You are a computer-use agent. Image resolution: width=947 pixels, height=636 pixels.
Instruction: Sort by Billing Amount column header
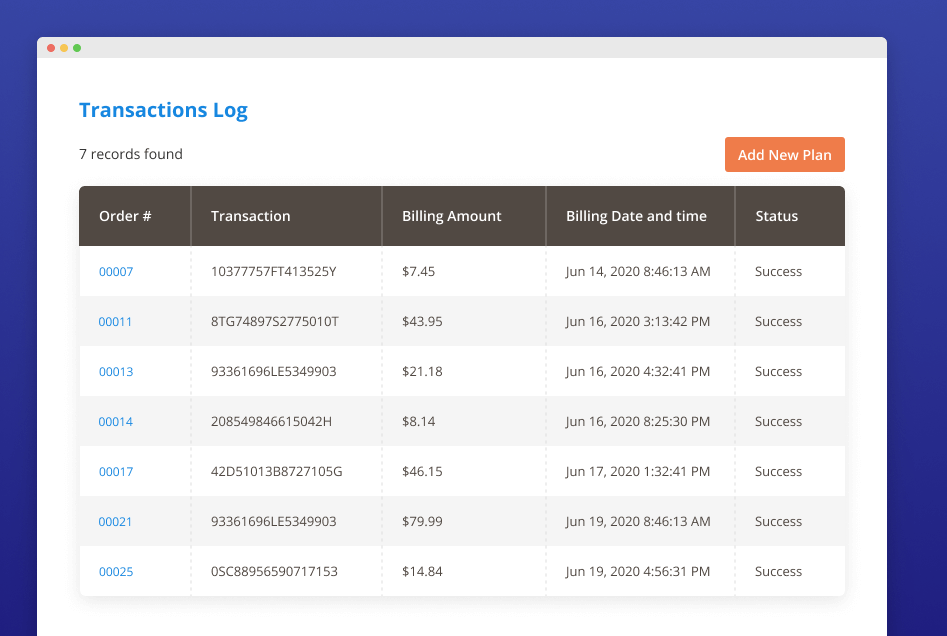[x=451, y=216]
